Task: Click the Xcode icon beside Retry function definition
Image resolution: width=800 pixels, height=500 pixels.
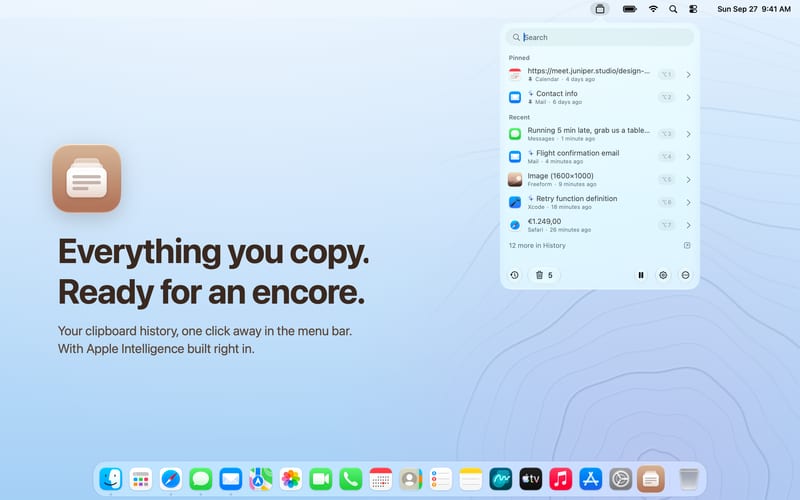Action: (515, 202)
